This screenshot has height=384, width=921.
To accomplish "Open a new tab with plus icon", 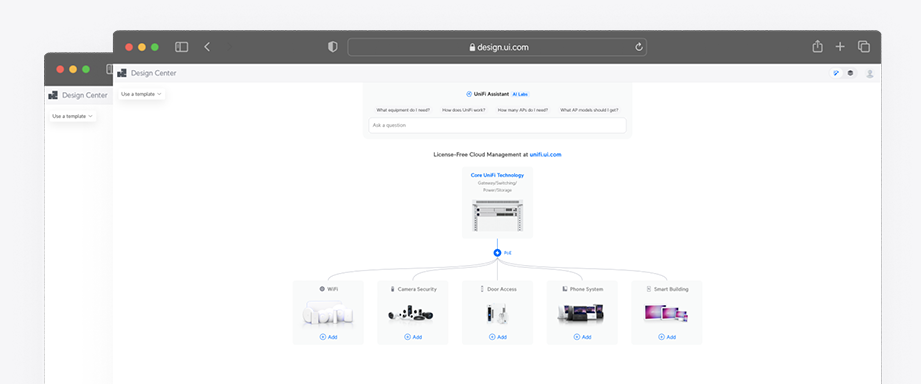I will click(840, 46).
